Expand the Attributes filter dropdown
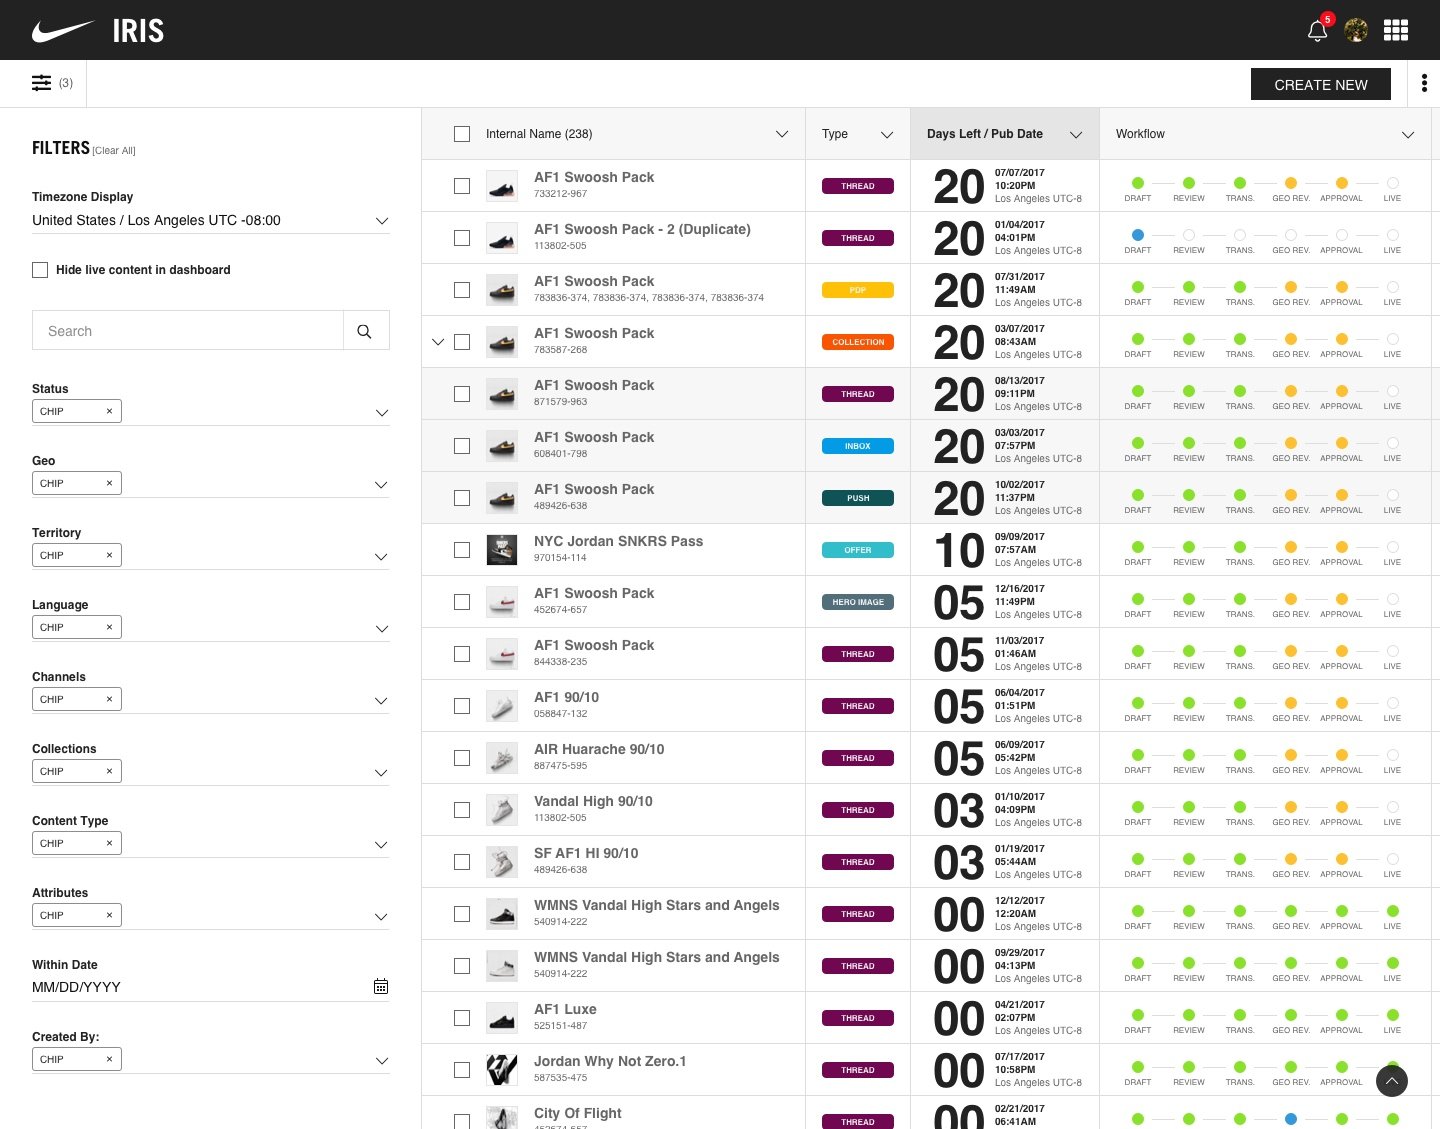 (381, 916)
